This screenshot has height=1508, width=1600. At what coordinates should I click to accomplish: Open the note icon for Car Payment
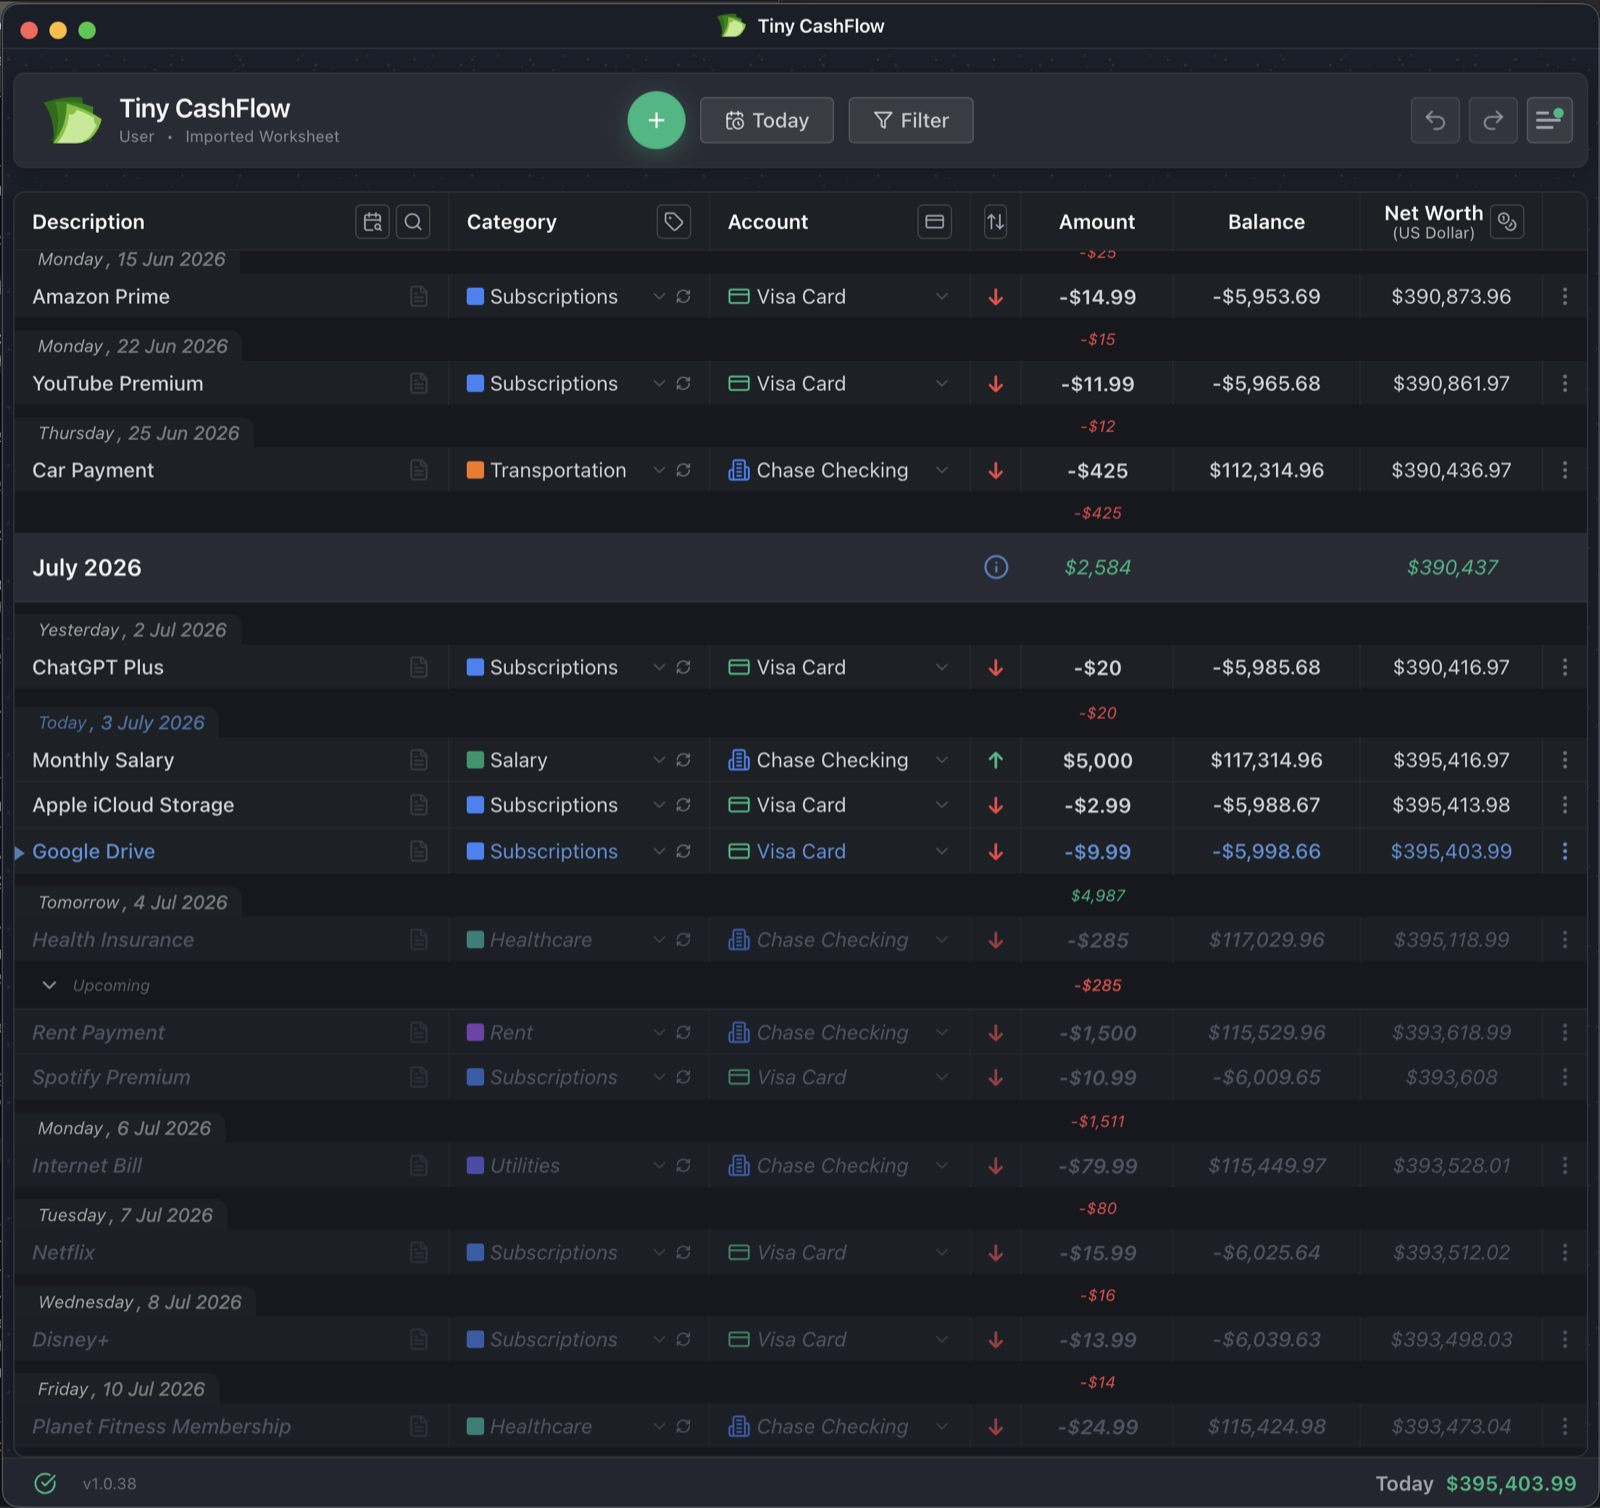click(x=419, y=470)
